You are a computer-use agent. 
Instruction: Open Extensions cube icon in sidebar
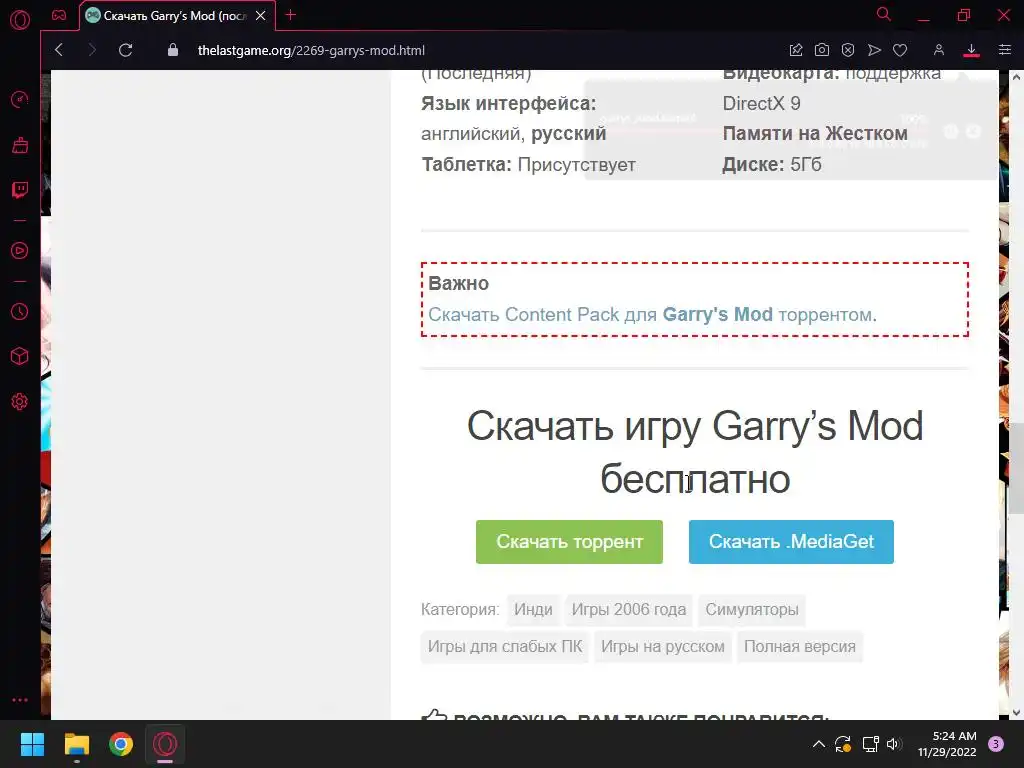(x=20, y=356)
